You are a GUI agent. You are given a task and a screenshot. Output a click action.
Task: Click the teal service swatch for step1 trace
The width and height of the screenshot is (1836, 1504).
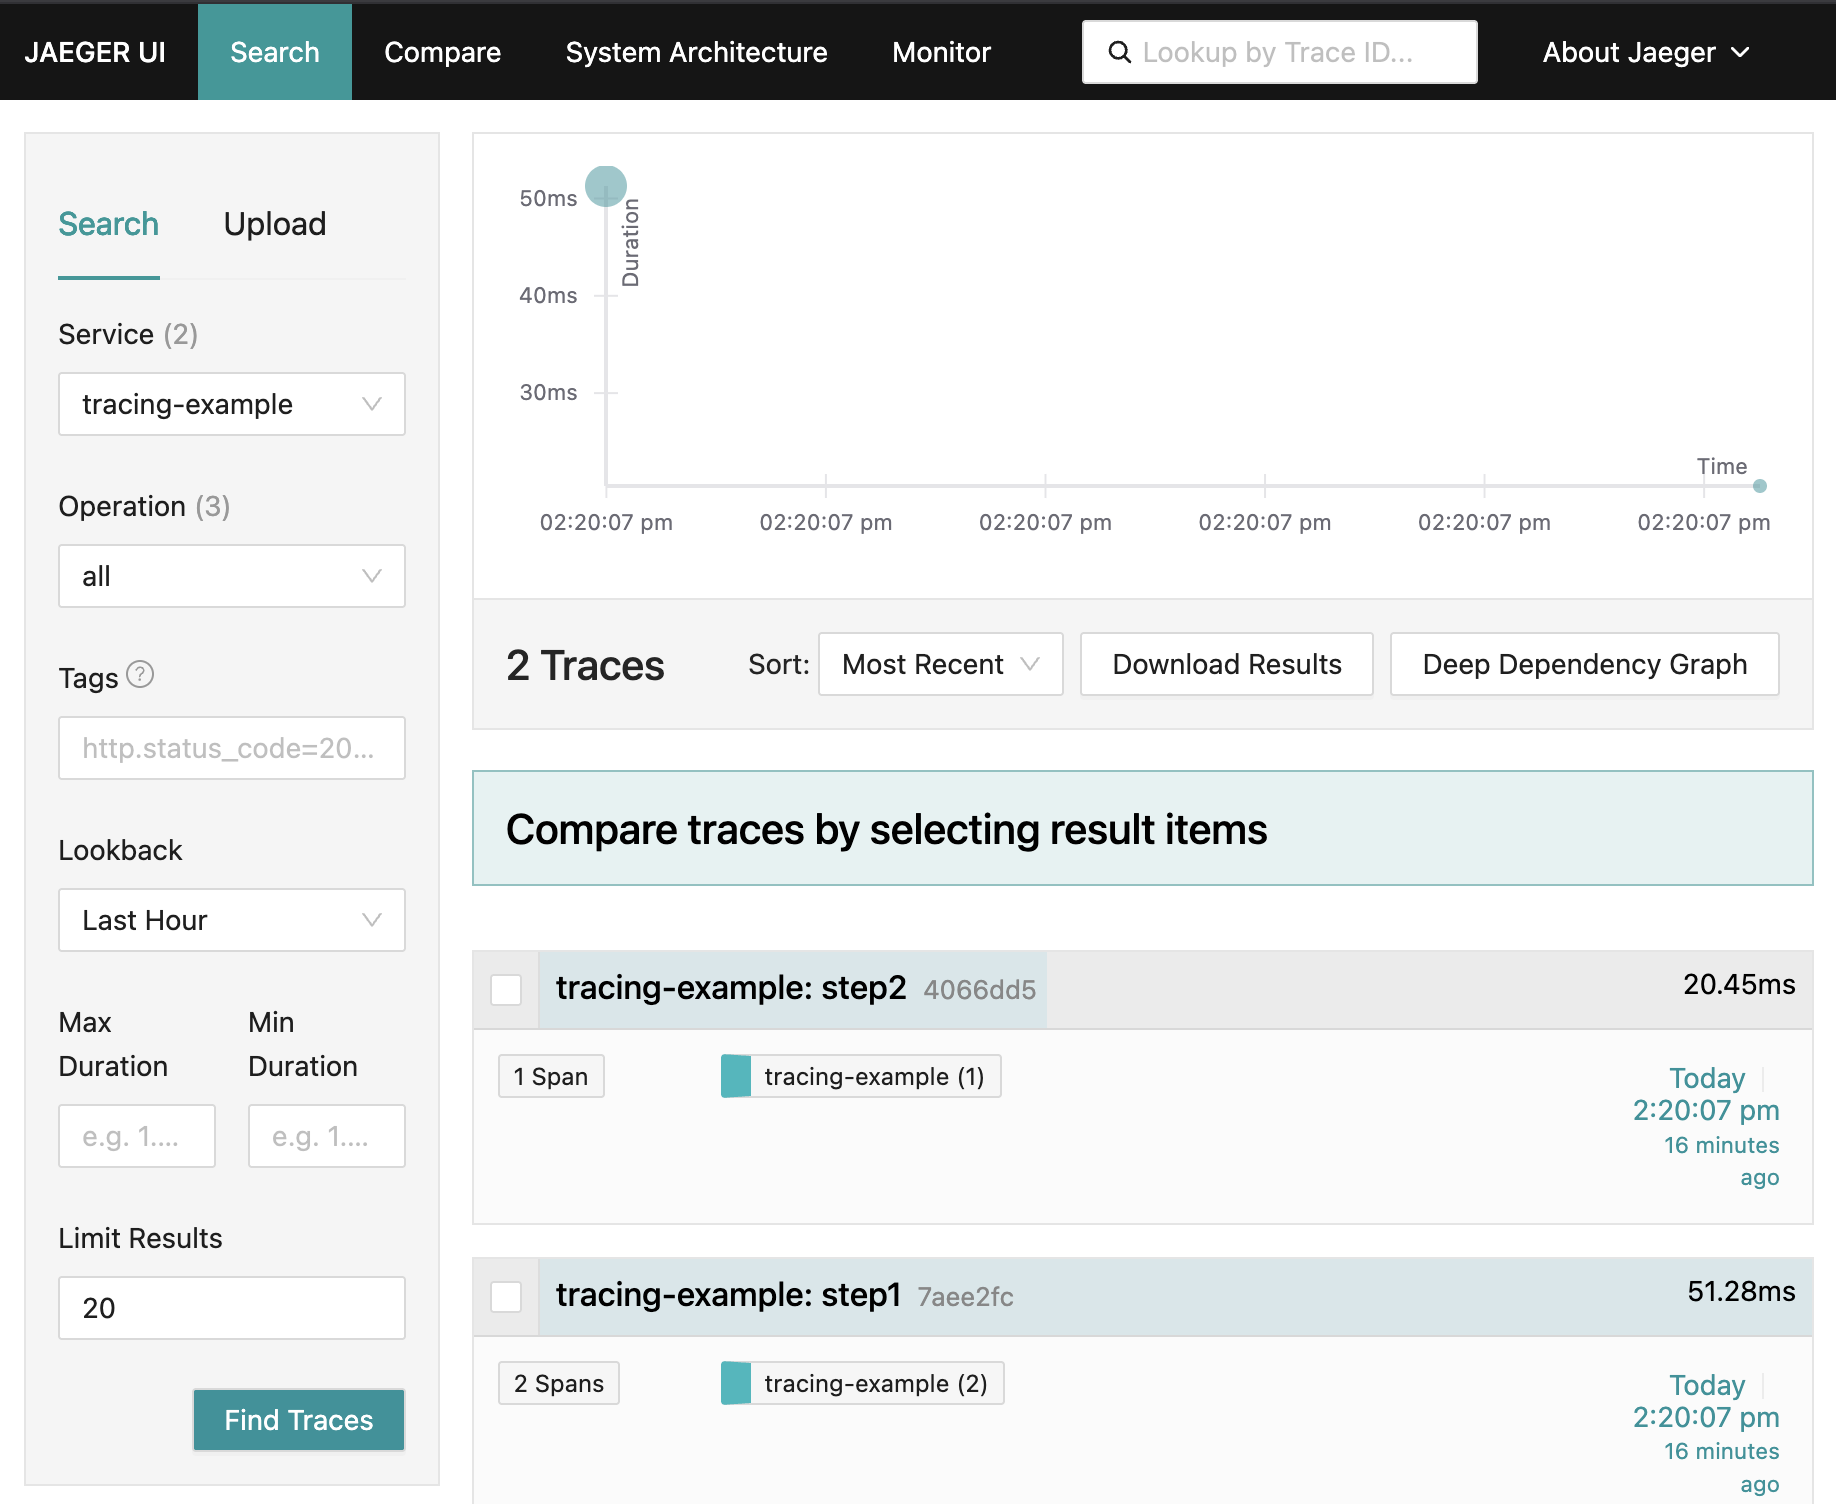point(736,1383)
